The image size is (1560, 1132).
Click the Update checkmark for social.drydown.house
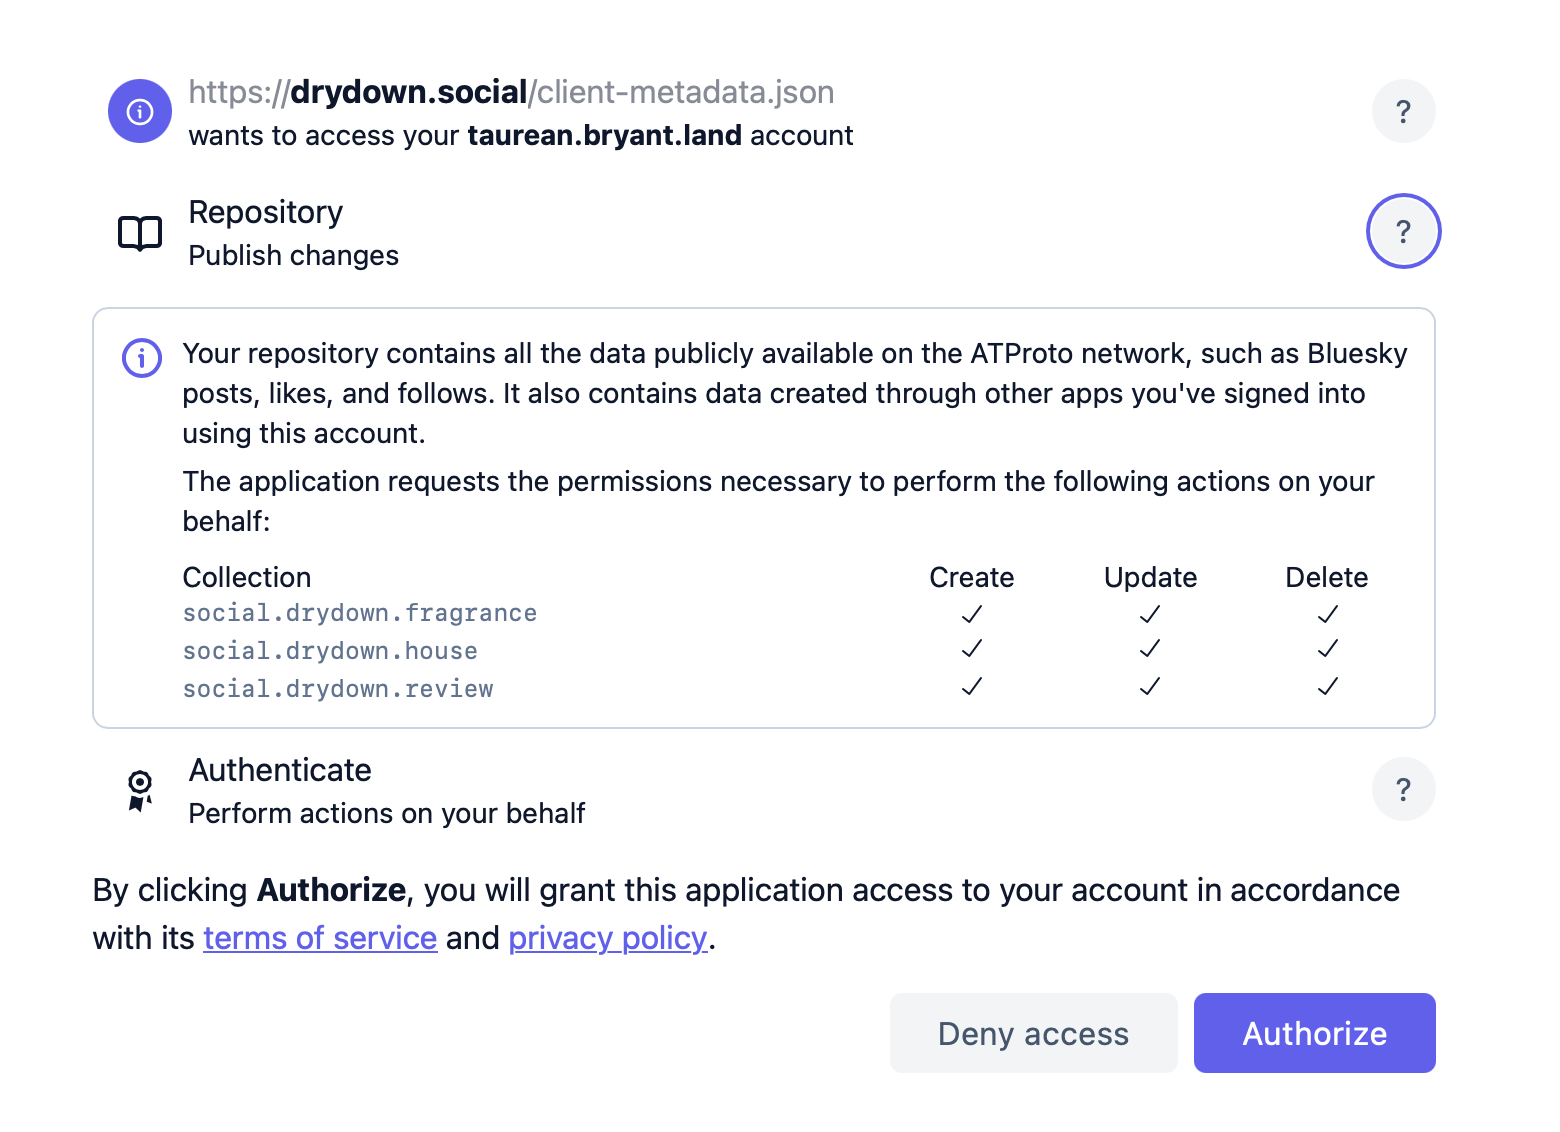coord(1150,649)
